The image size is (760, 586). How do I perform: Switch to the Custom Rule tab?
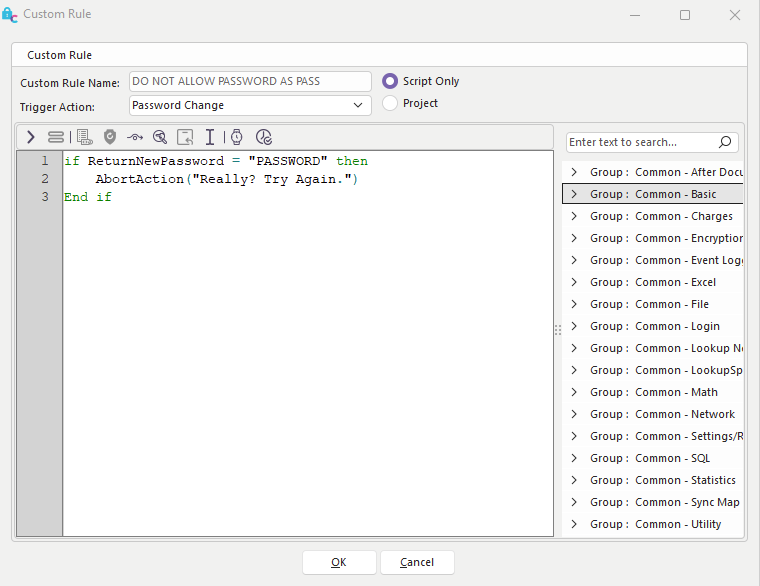coord(60,55)
